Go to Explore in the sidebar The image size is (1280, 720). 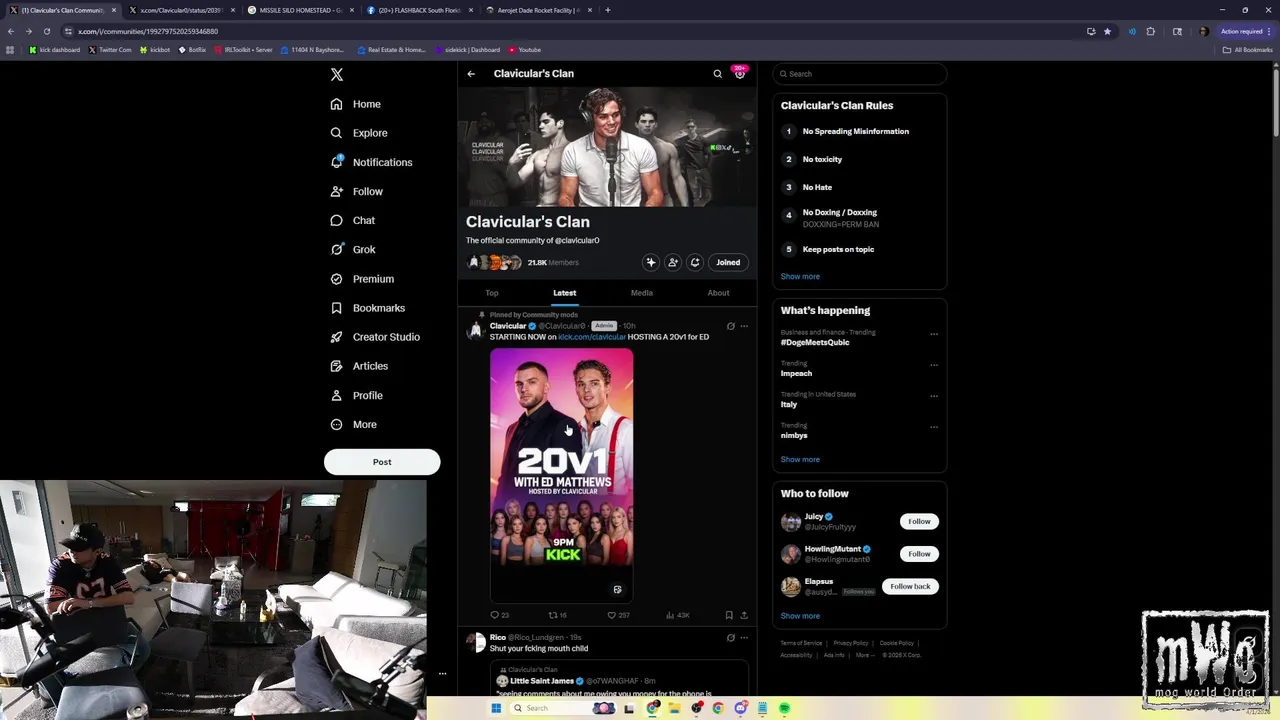point(359,133)
